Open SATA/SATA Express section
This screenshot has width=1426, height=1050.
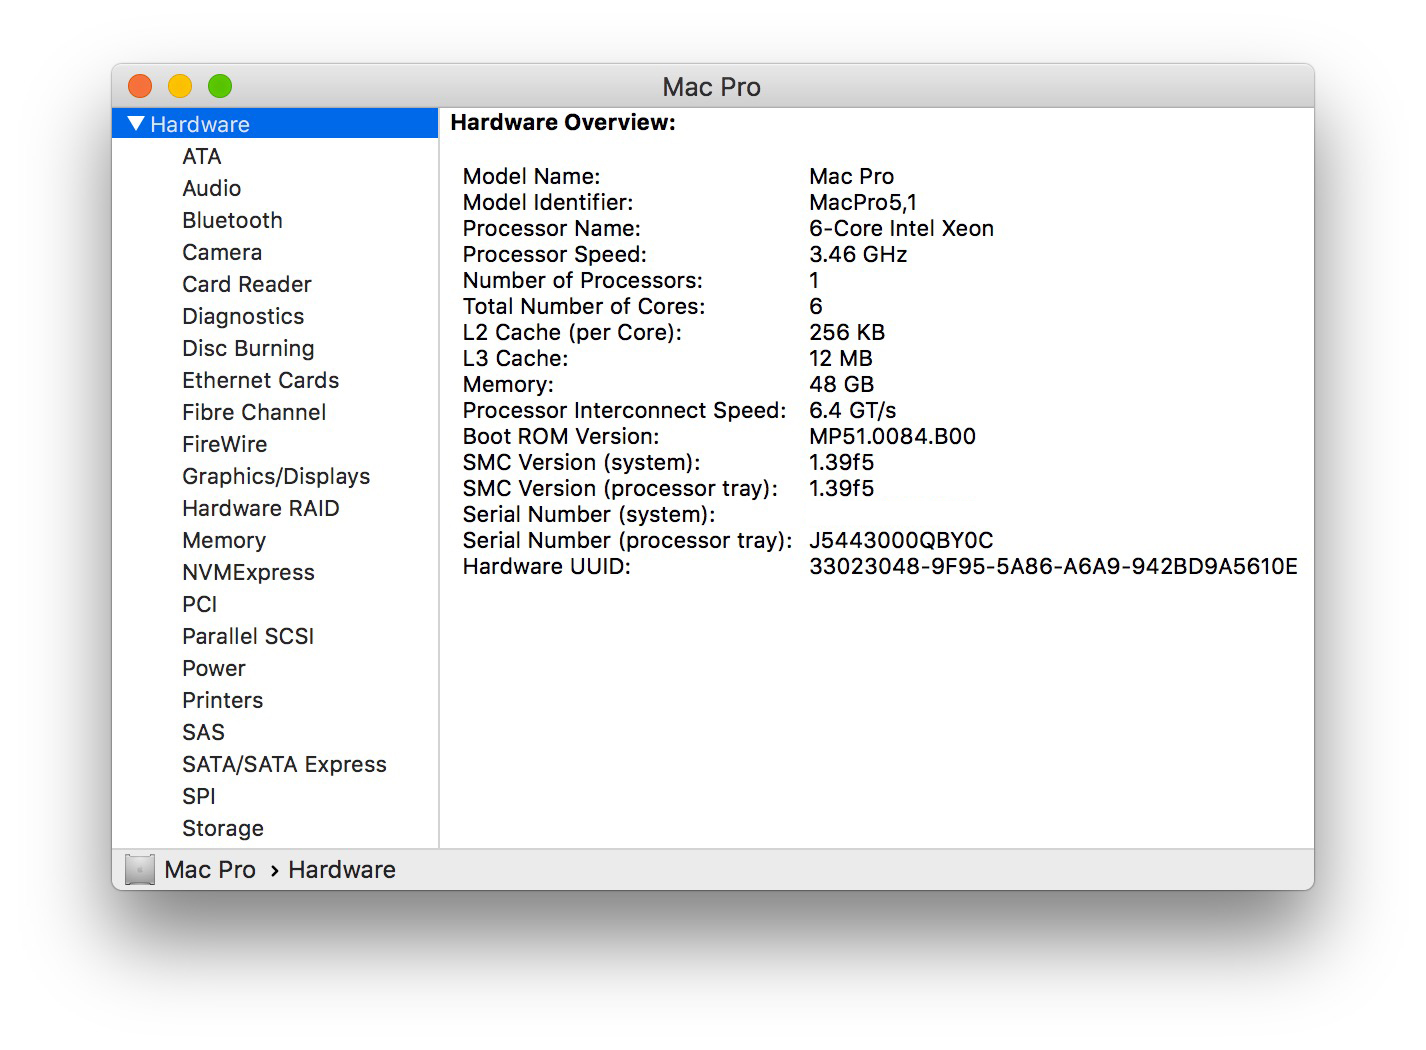(x=284, y=765)
